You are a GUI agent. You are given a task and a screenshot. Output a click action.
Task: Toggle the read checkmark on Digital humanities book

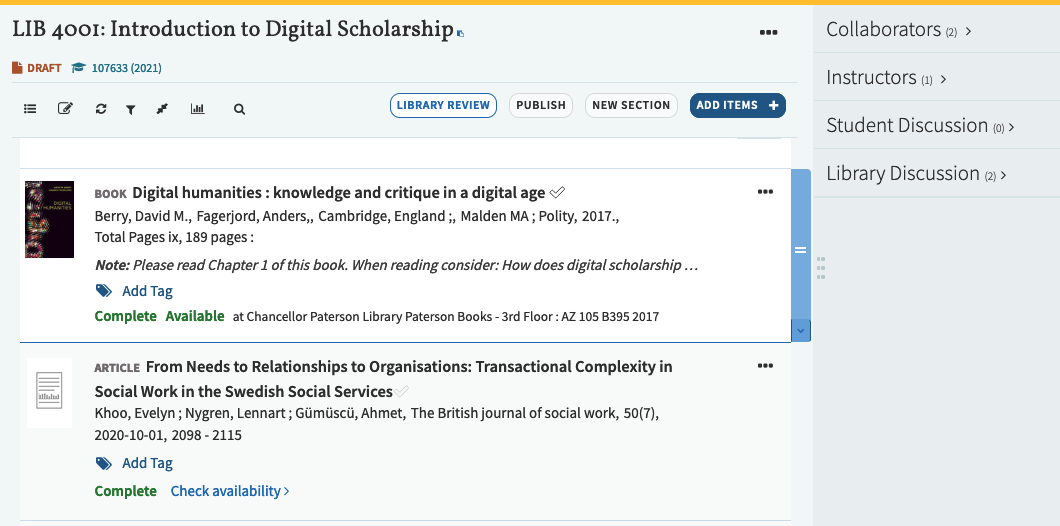[x=558, y=192]
